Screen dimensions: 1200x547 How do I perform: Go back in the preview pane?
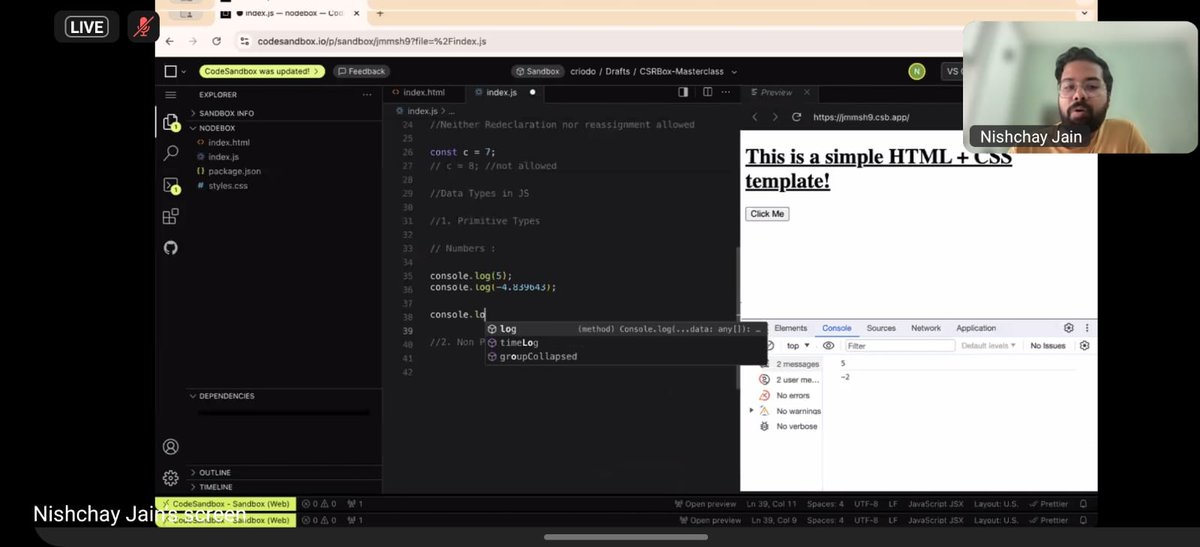coord(755,117)
